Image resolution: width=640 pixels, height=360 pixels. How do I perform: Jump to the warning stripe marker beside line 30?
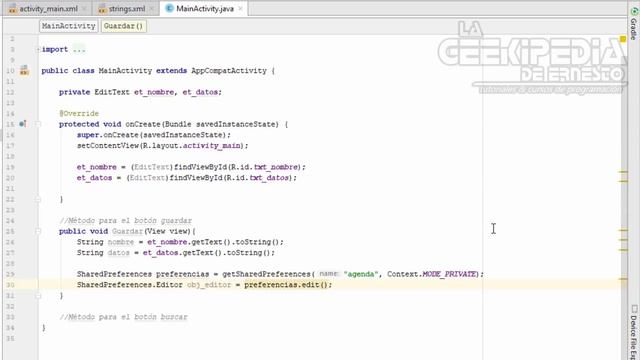[x=623, y=279]
